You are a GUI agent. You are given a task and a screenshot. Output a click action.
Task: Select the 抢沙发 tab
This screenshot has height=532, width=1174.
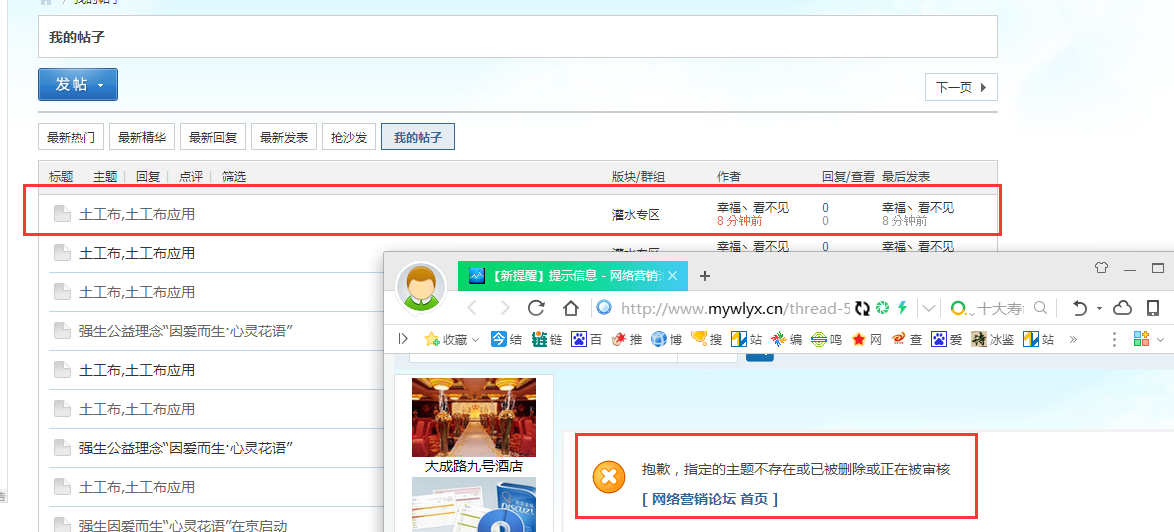tap(349, 137)
